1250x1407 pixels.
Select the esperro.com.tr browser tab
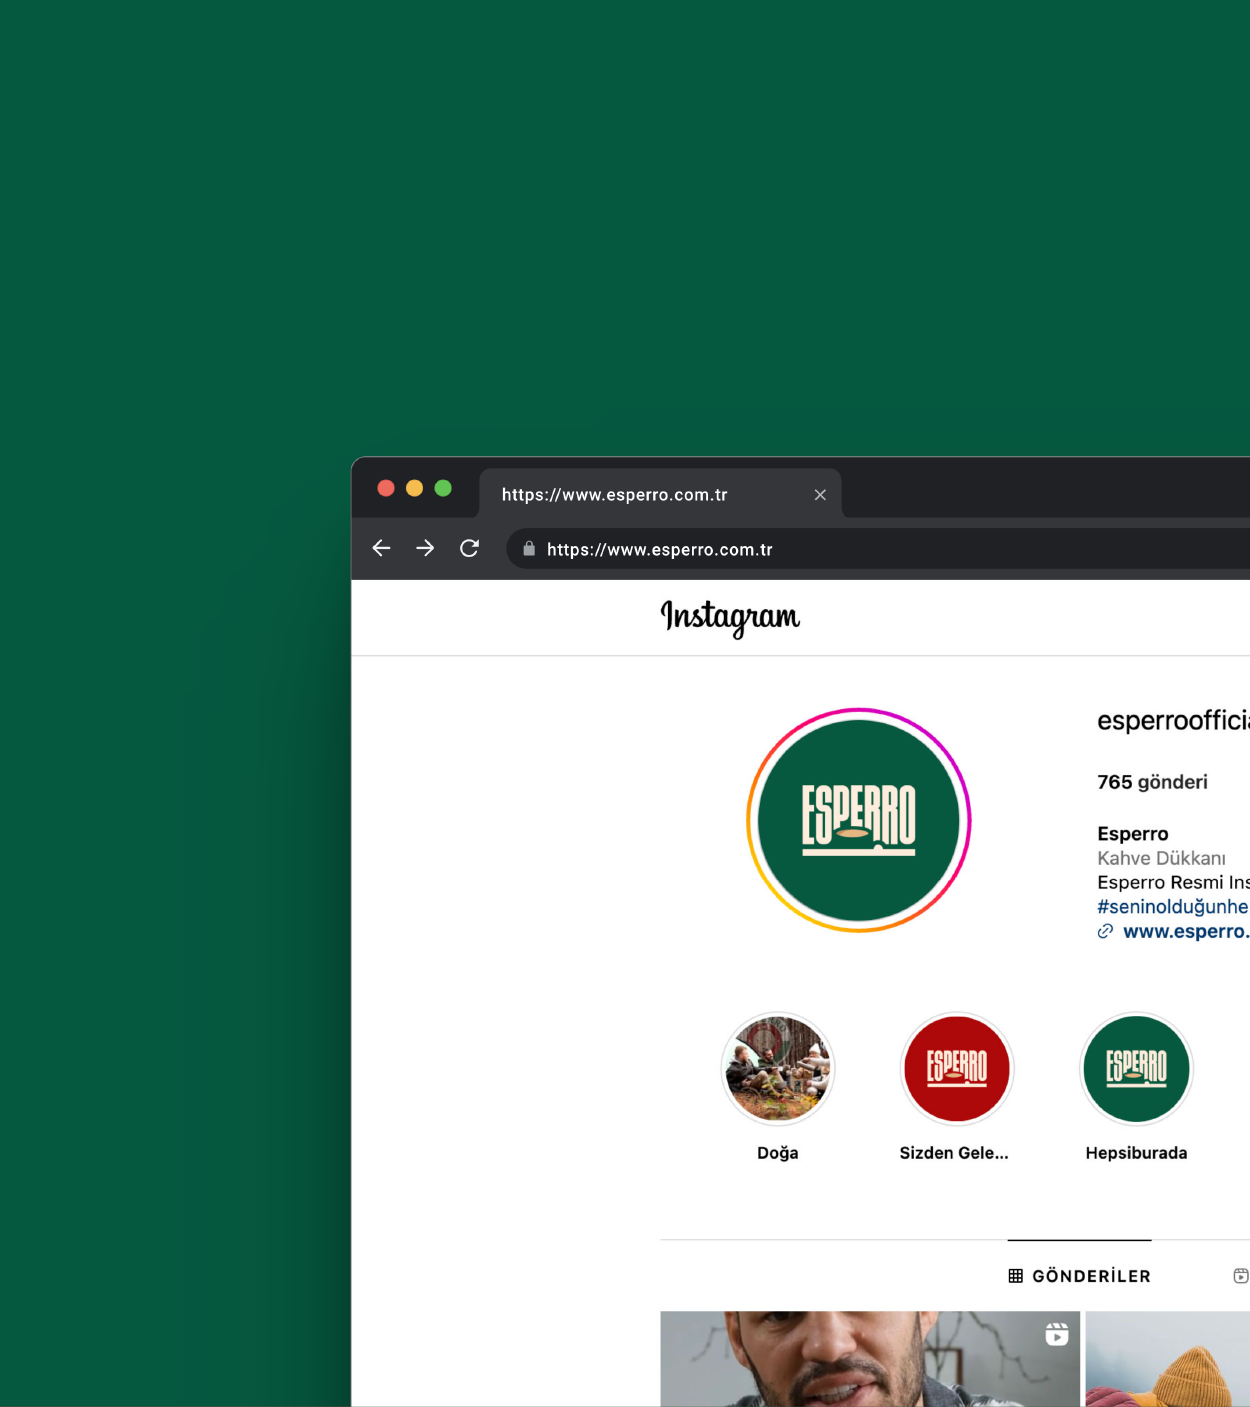point(660,494)
